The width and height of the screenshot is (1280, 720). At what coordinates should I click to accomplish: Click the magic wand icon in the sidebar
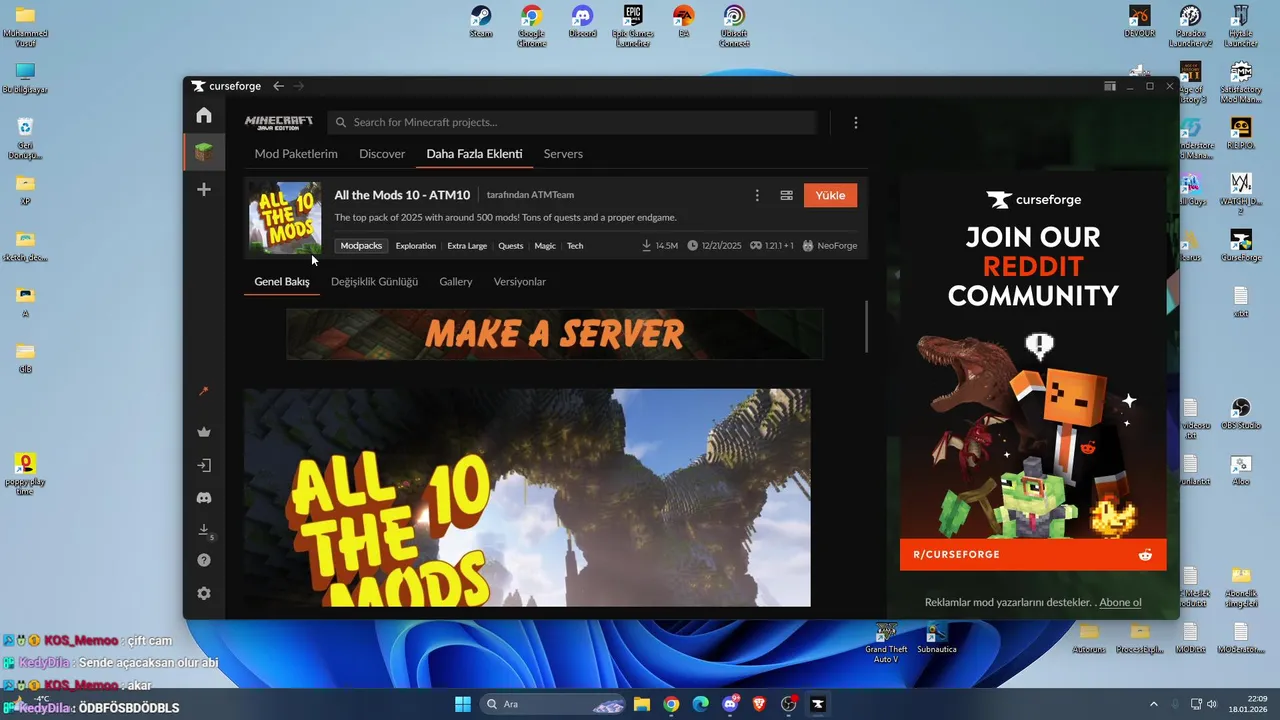pos(204,392)
